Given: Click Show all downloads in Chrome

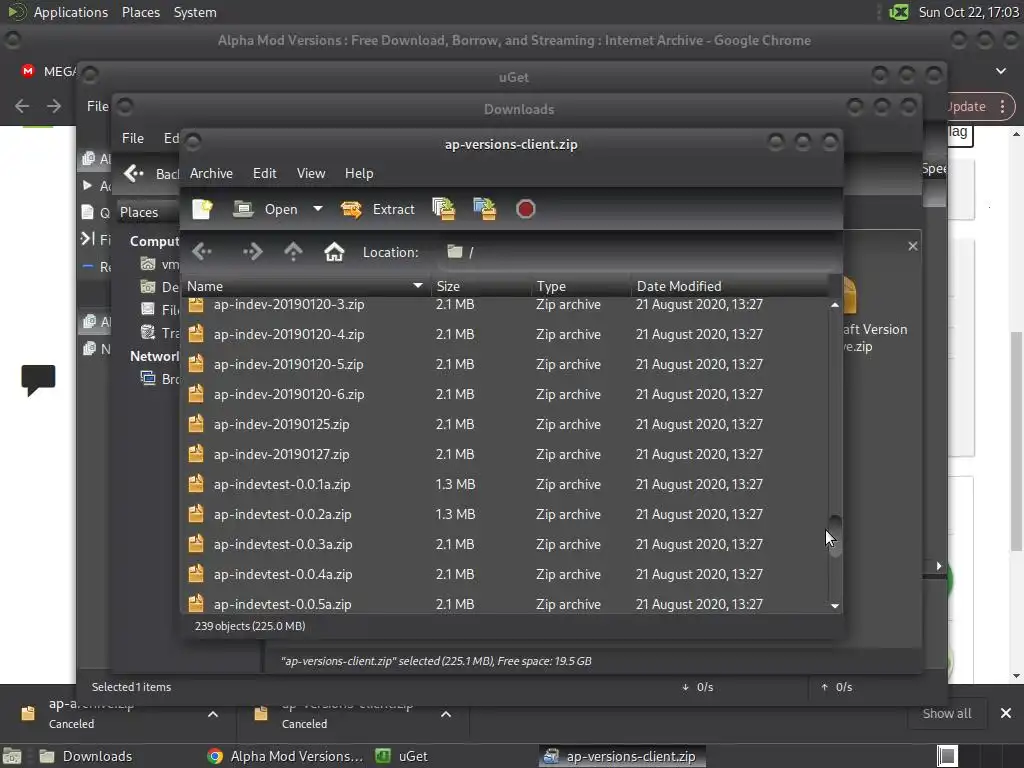Looking at the screenshot, I should 946,714.
